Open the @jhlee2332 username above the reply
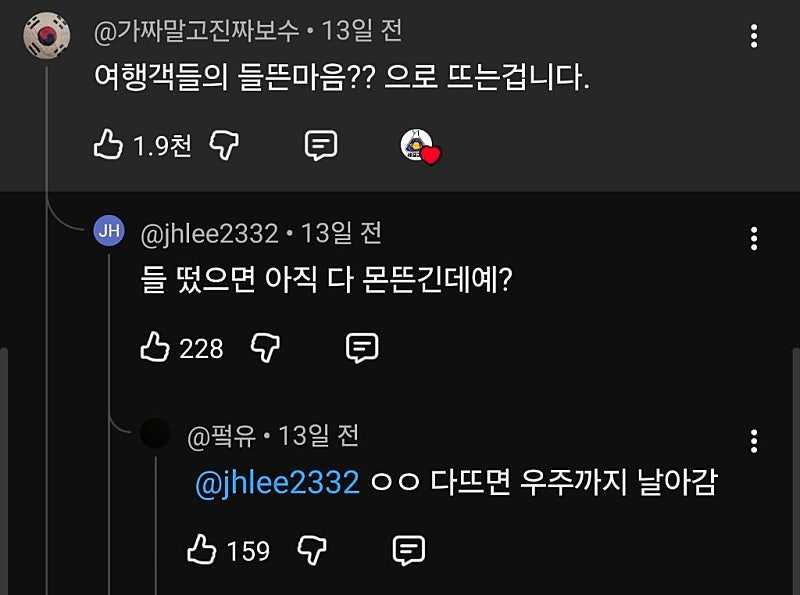This screenshot has width=800, height=595. coord(209,233)
